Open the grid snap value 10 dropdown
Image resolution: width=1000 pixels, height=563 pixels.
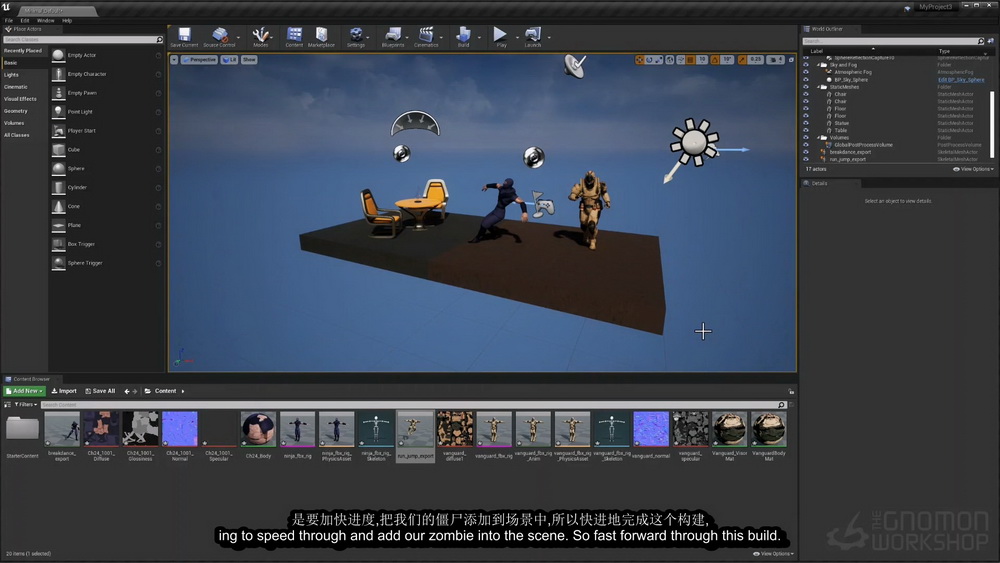pos(702,59)
